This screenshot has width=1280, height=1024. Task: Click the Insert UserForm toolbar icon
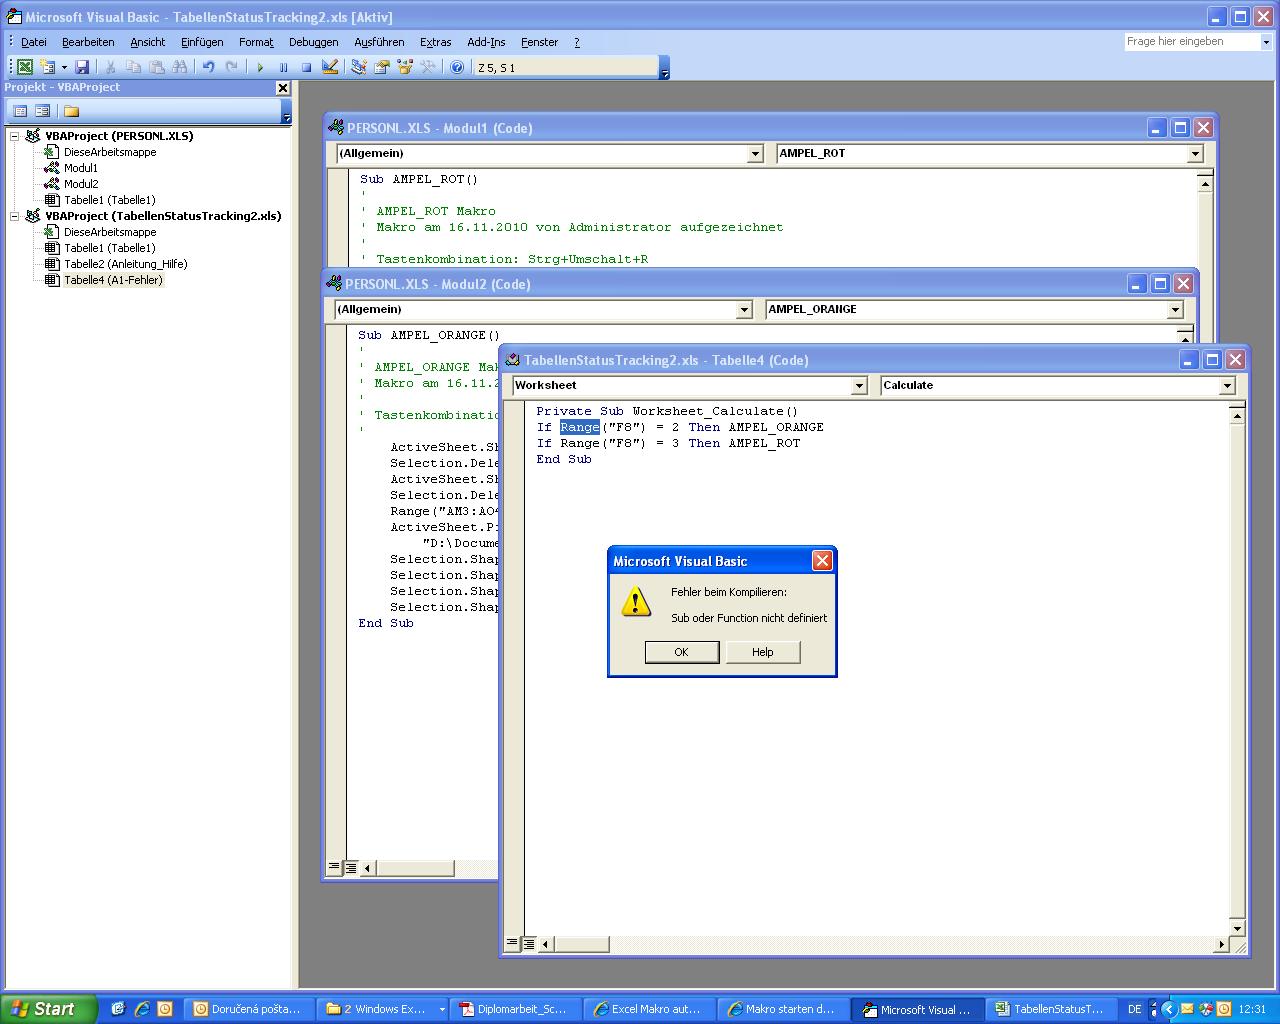pos(47,67)
